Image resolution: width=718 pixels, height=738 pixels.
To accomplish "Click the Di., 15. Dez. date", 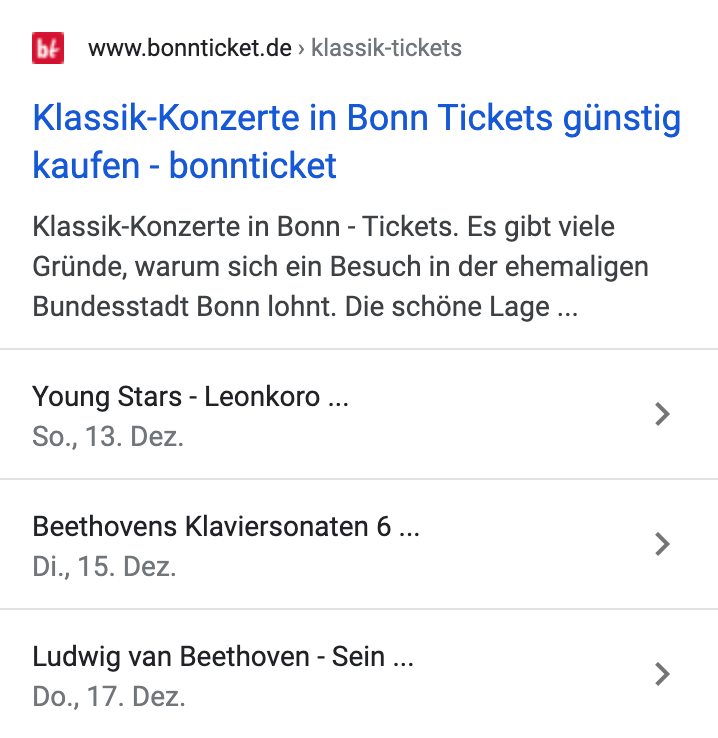I will point(104,567).
